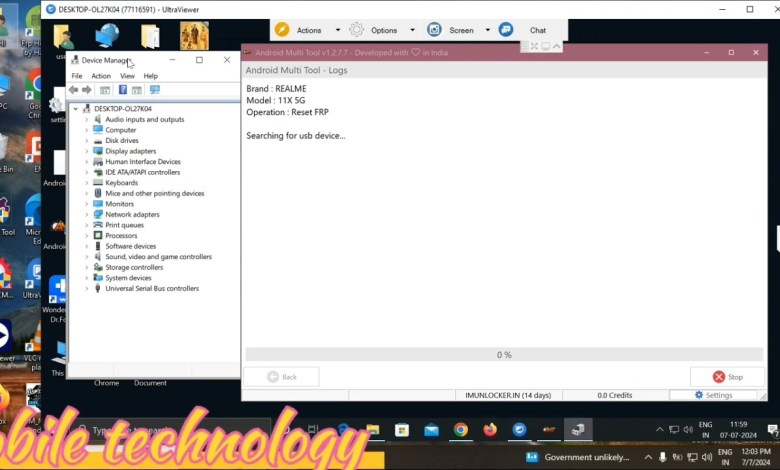Image resolution: width=780 pixels, height=470 pixels.
Task: Select Storage controllers entry
Action: click(x=134, y=267)
